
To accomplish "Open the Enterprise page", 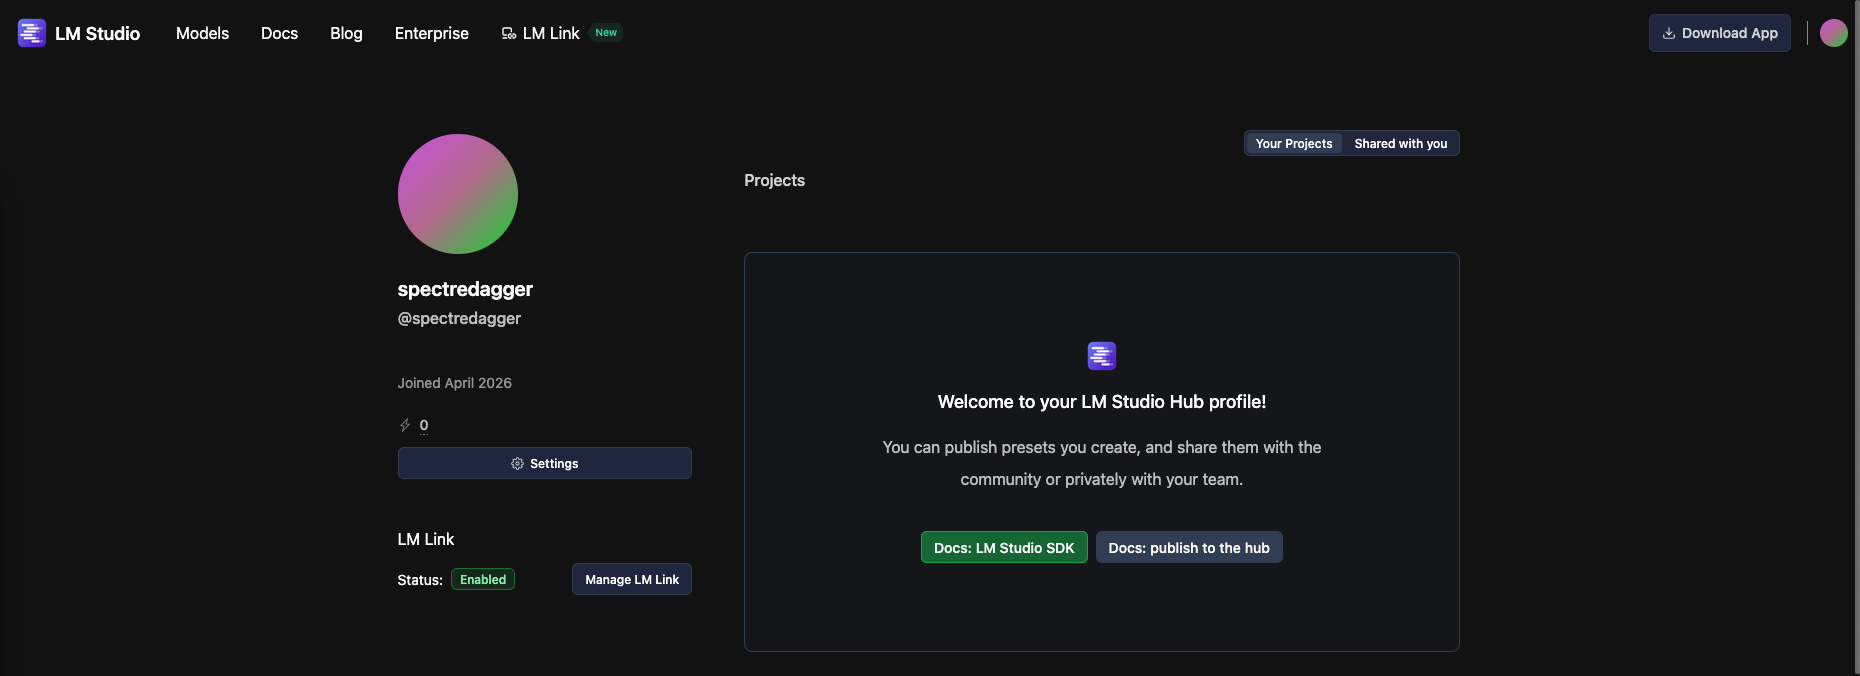I will (431, 33).
